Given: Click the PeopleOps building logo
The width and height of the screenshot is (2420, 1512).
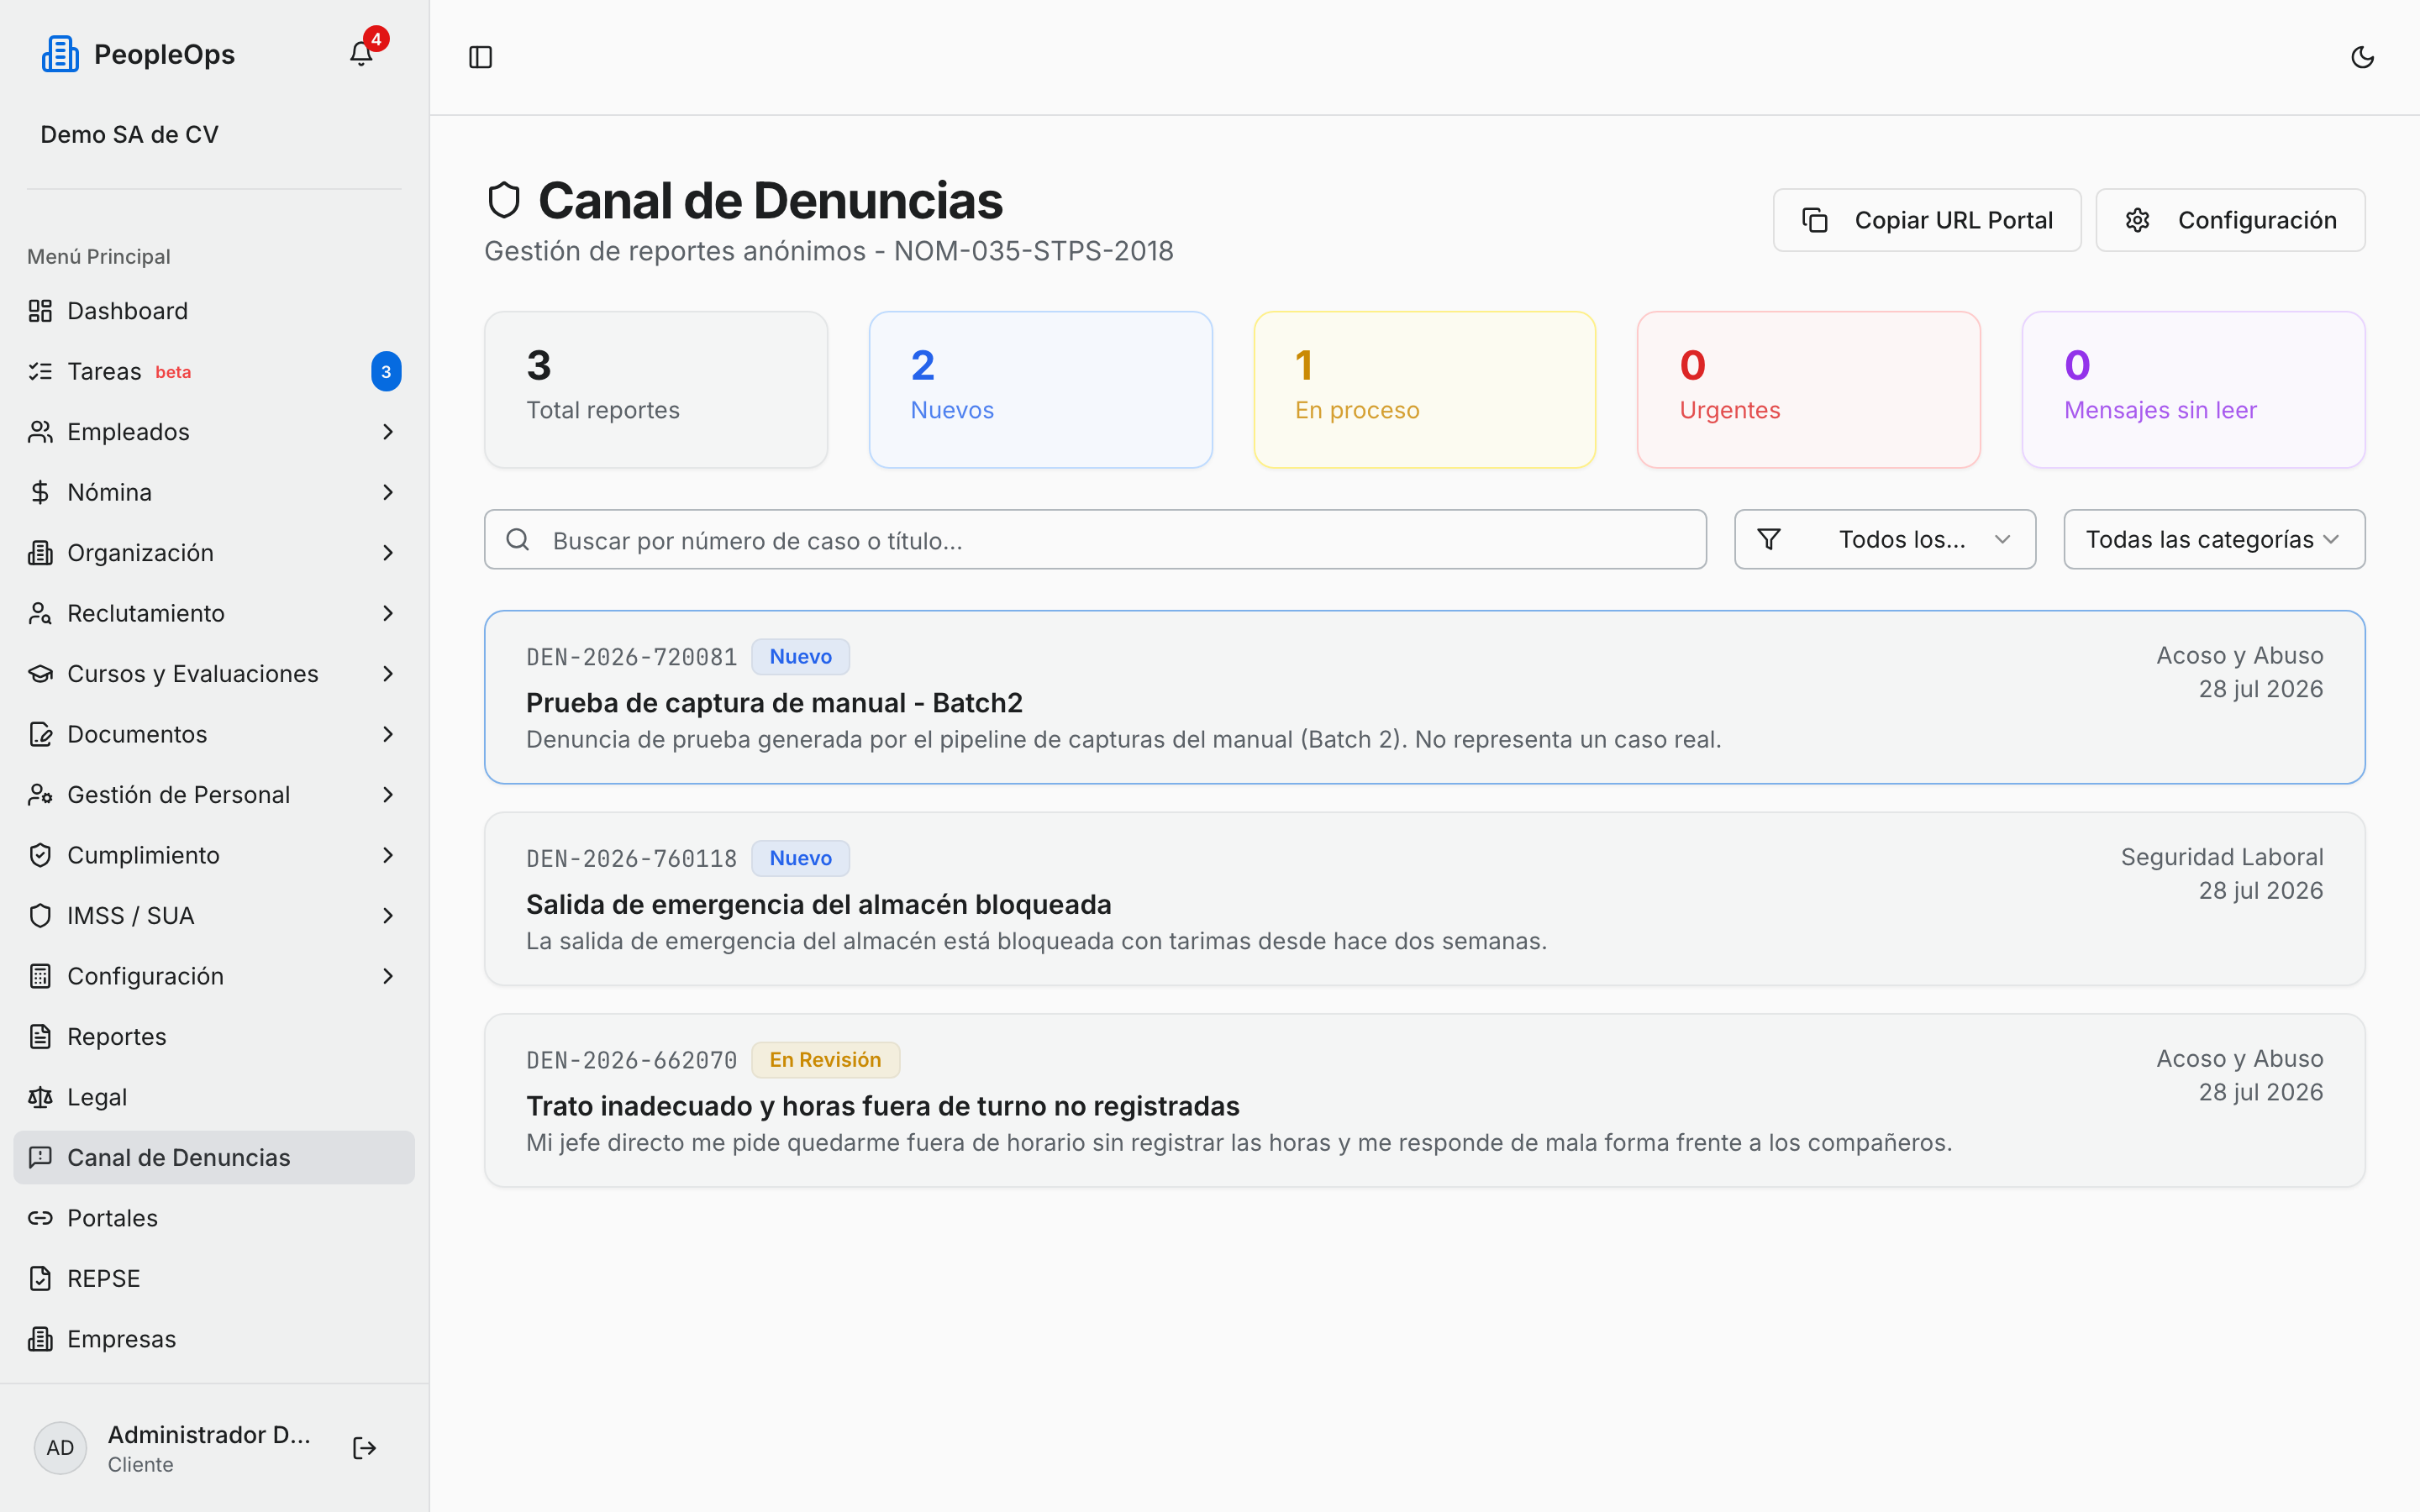Looking at the screenshot, I should coord(60,54).
